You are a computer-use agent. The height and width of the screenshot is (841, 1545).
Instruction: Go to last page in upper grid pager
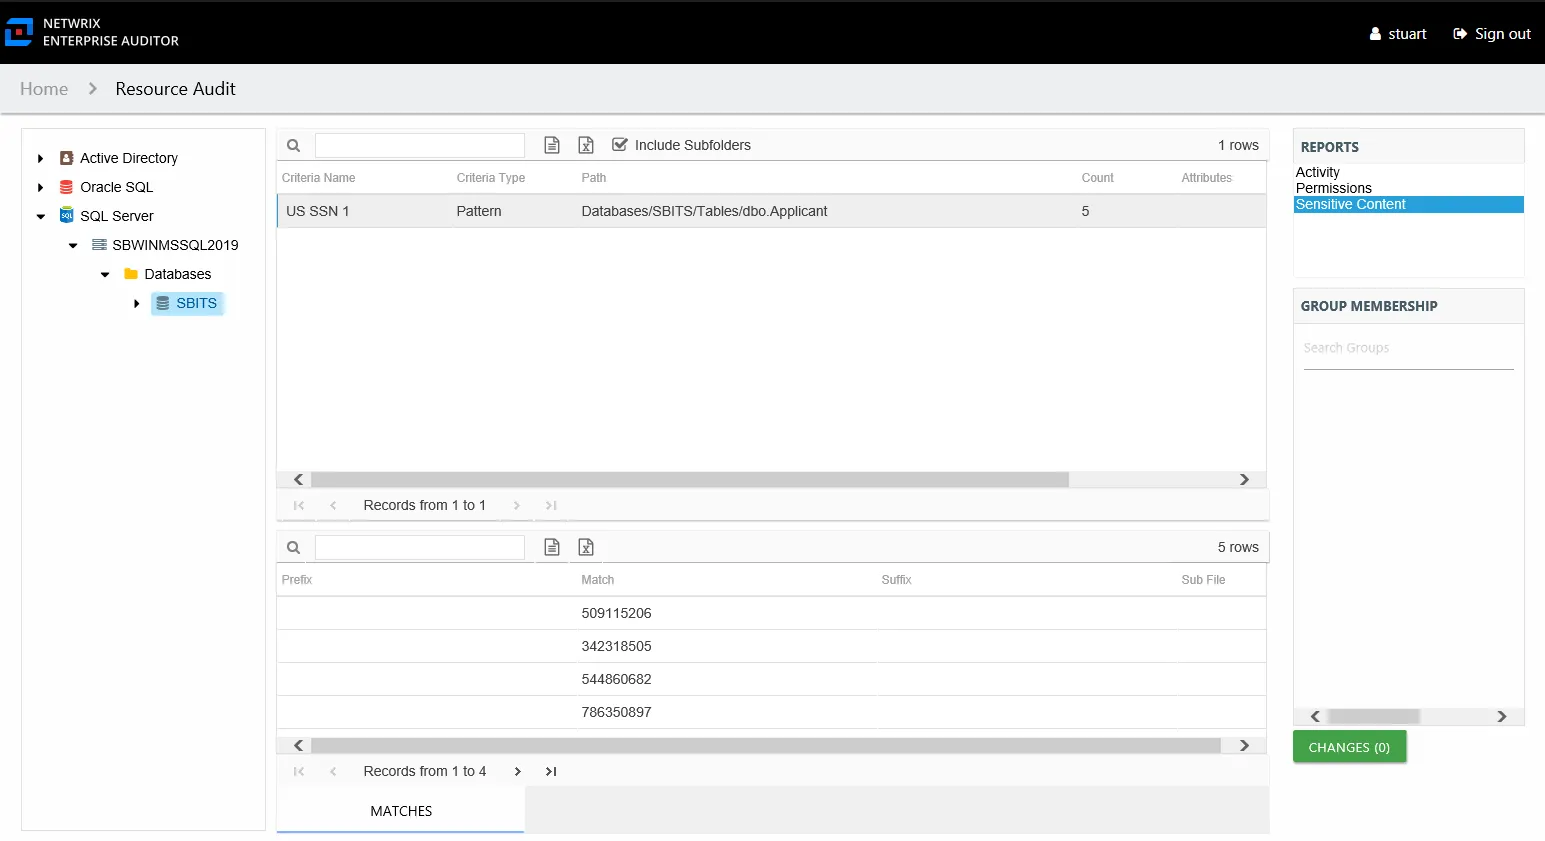pyautogui.click(x=551, y=506)
